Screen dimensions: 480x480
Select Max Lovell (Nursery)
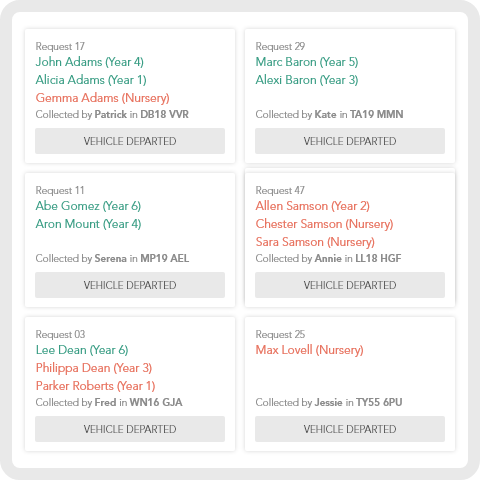click(310, 350)
